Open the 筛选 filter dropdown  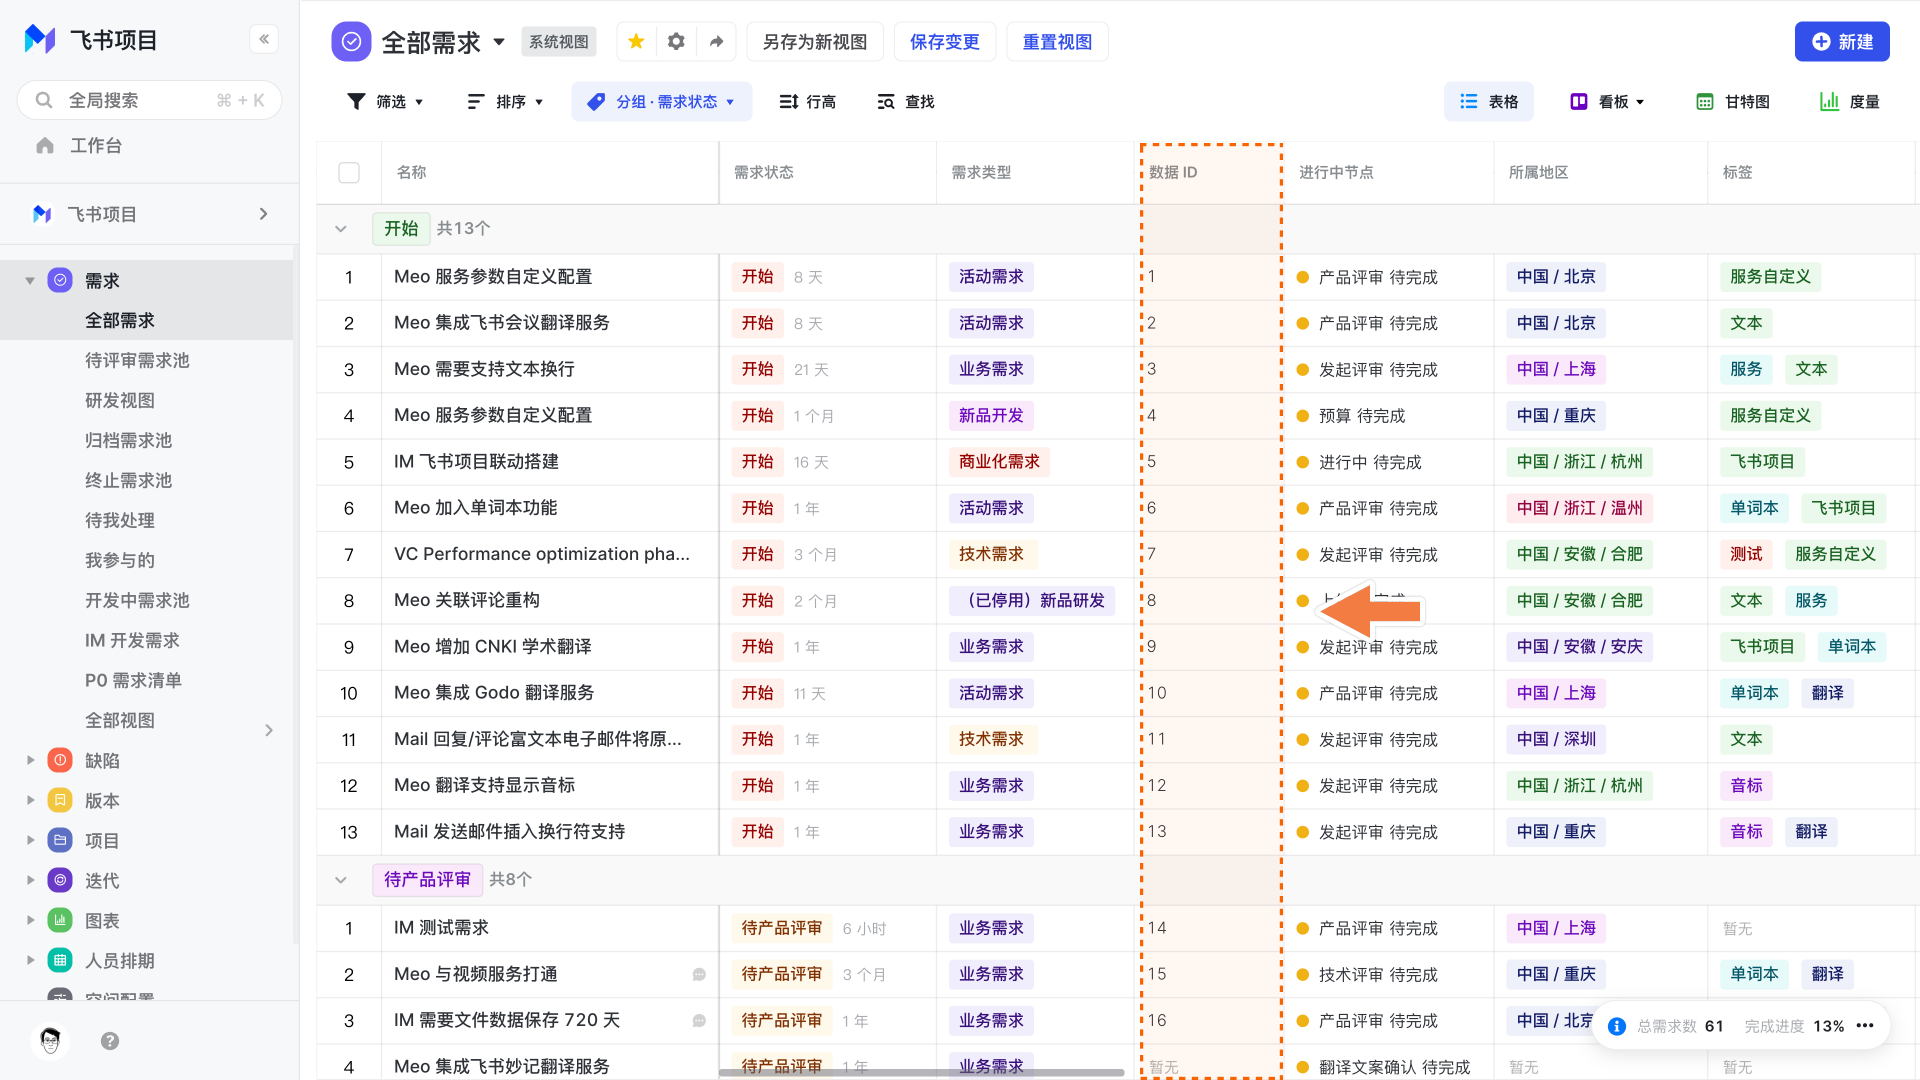(385, 102)
